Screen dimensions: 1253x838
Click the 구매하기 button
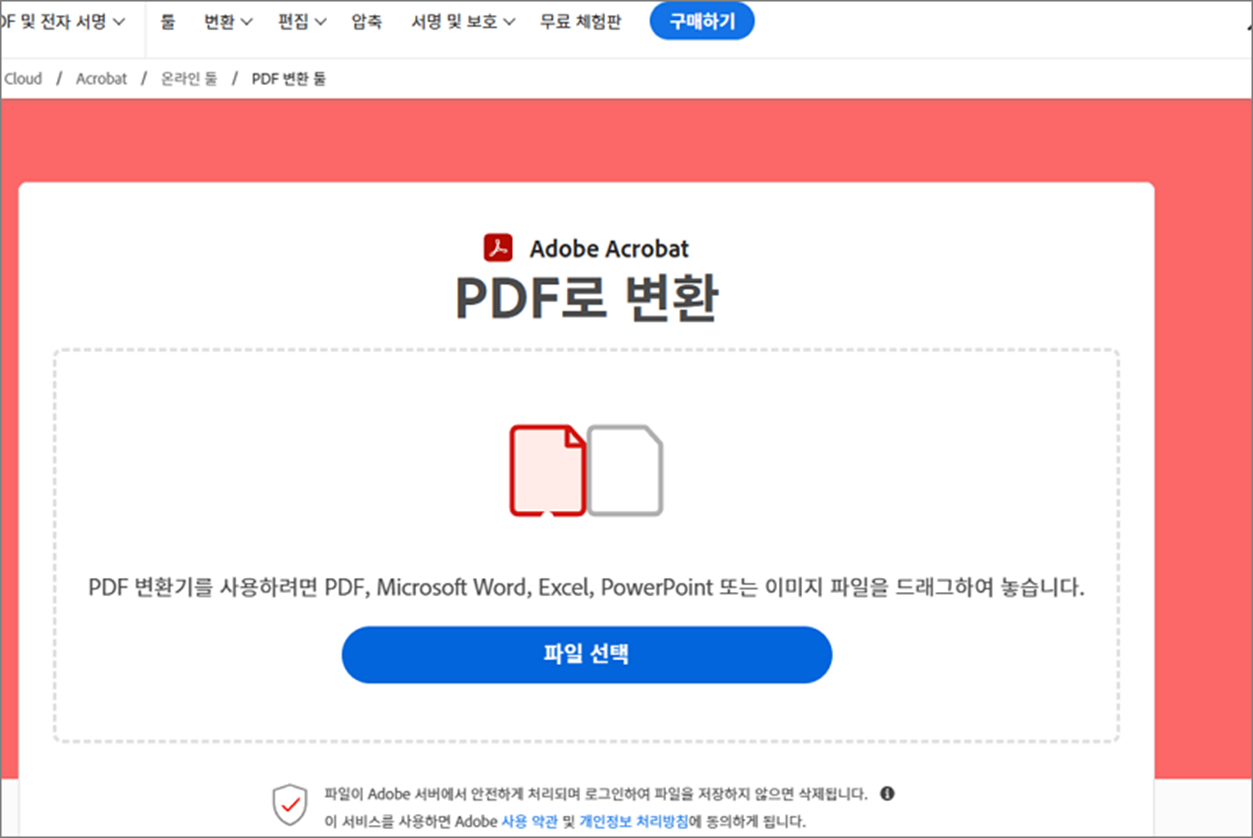coord(702,21)
